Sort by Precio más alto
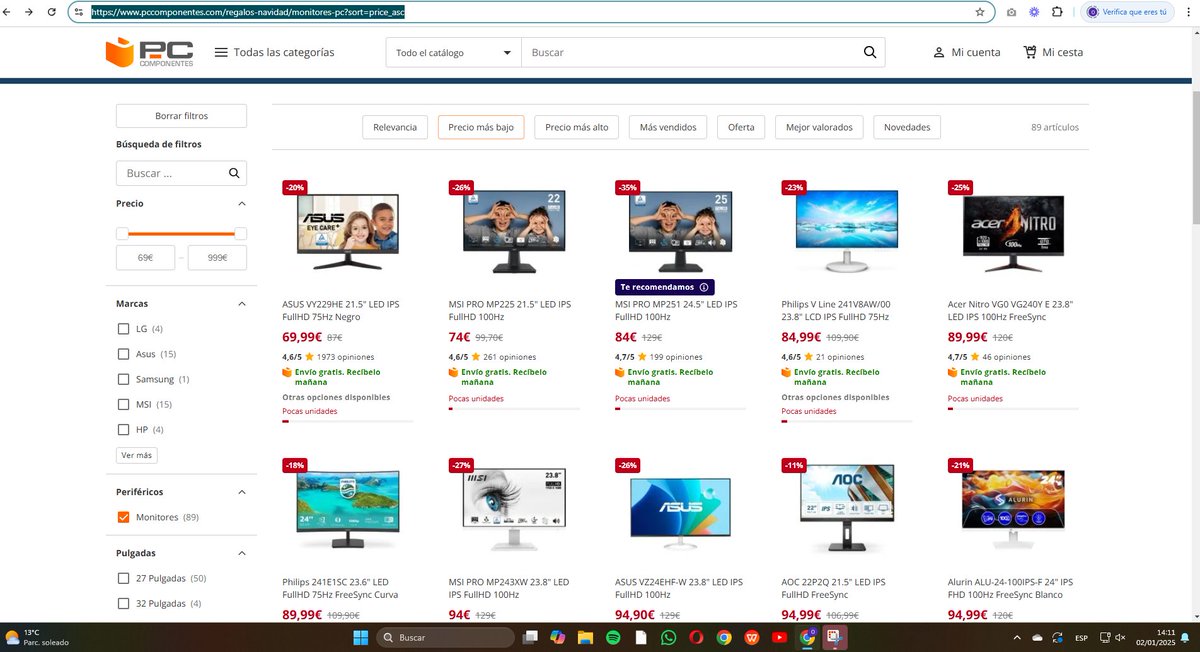The image size is (1200, 652). [x=577, y=127]
